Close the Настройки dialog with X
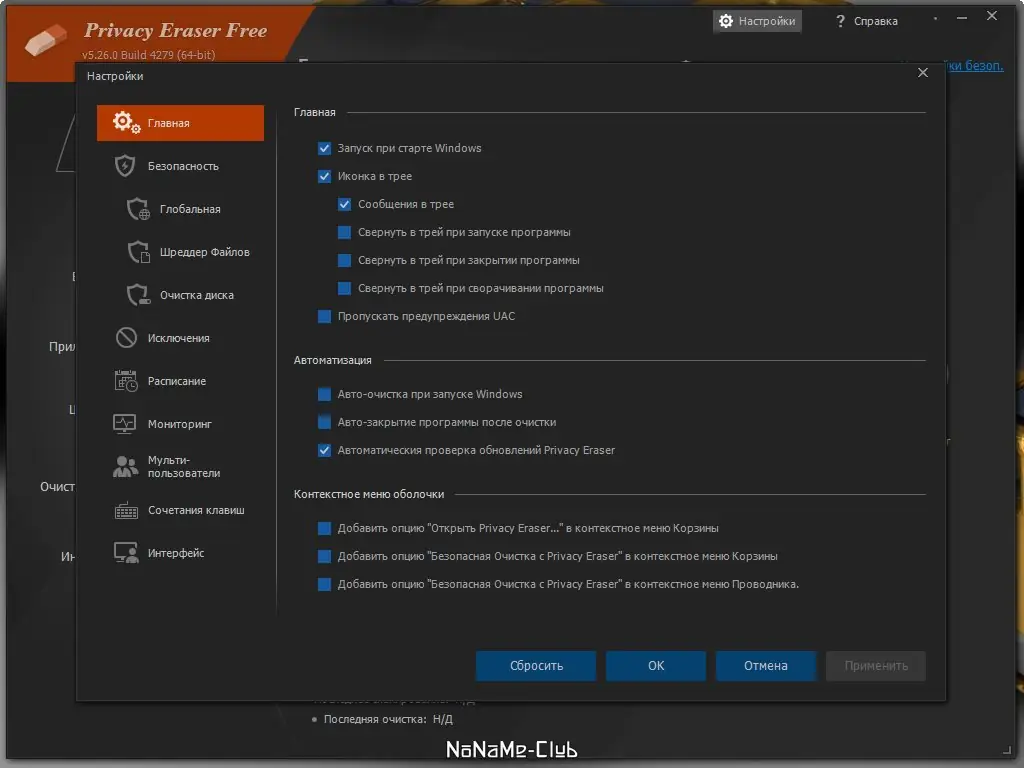 click(x=923, y=72)
